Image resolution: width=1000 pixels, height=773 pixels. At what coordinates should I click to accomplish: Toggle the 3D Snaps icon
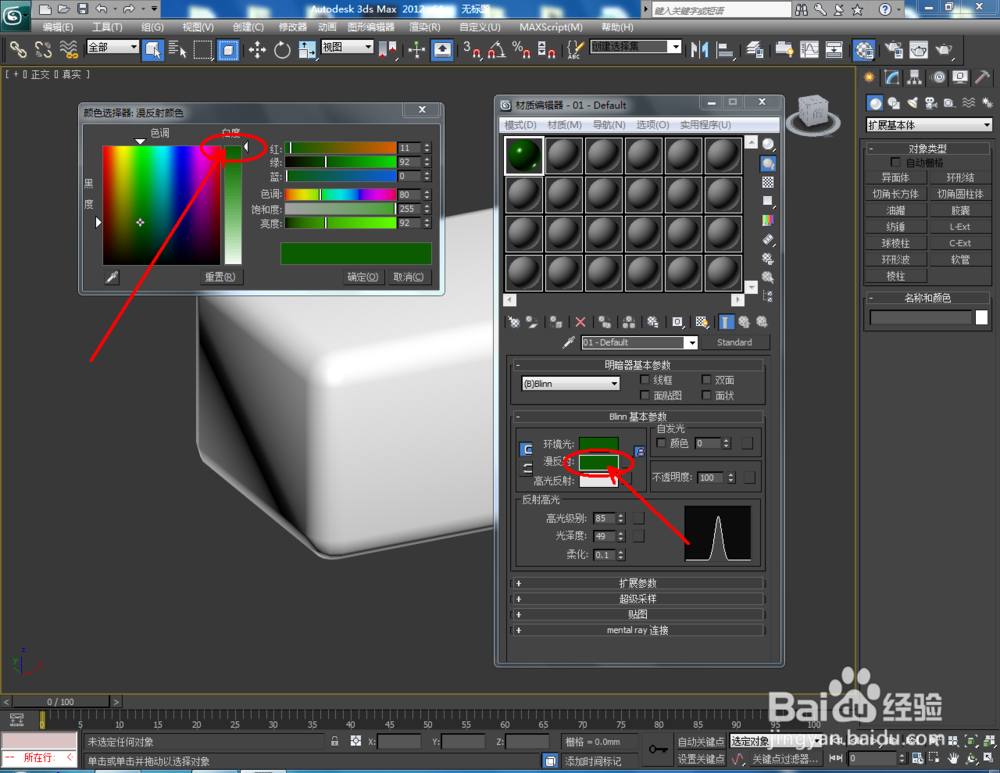pyautogui.click(x=472, y=49)
